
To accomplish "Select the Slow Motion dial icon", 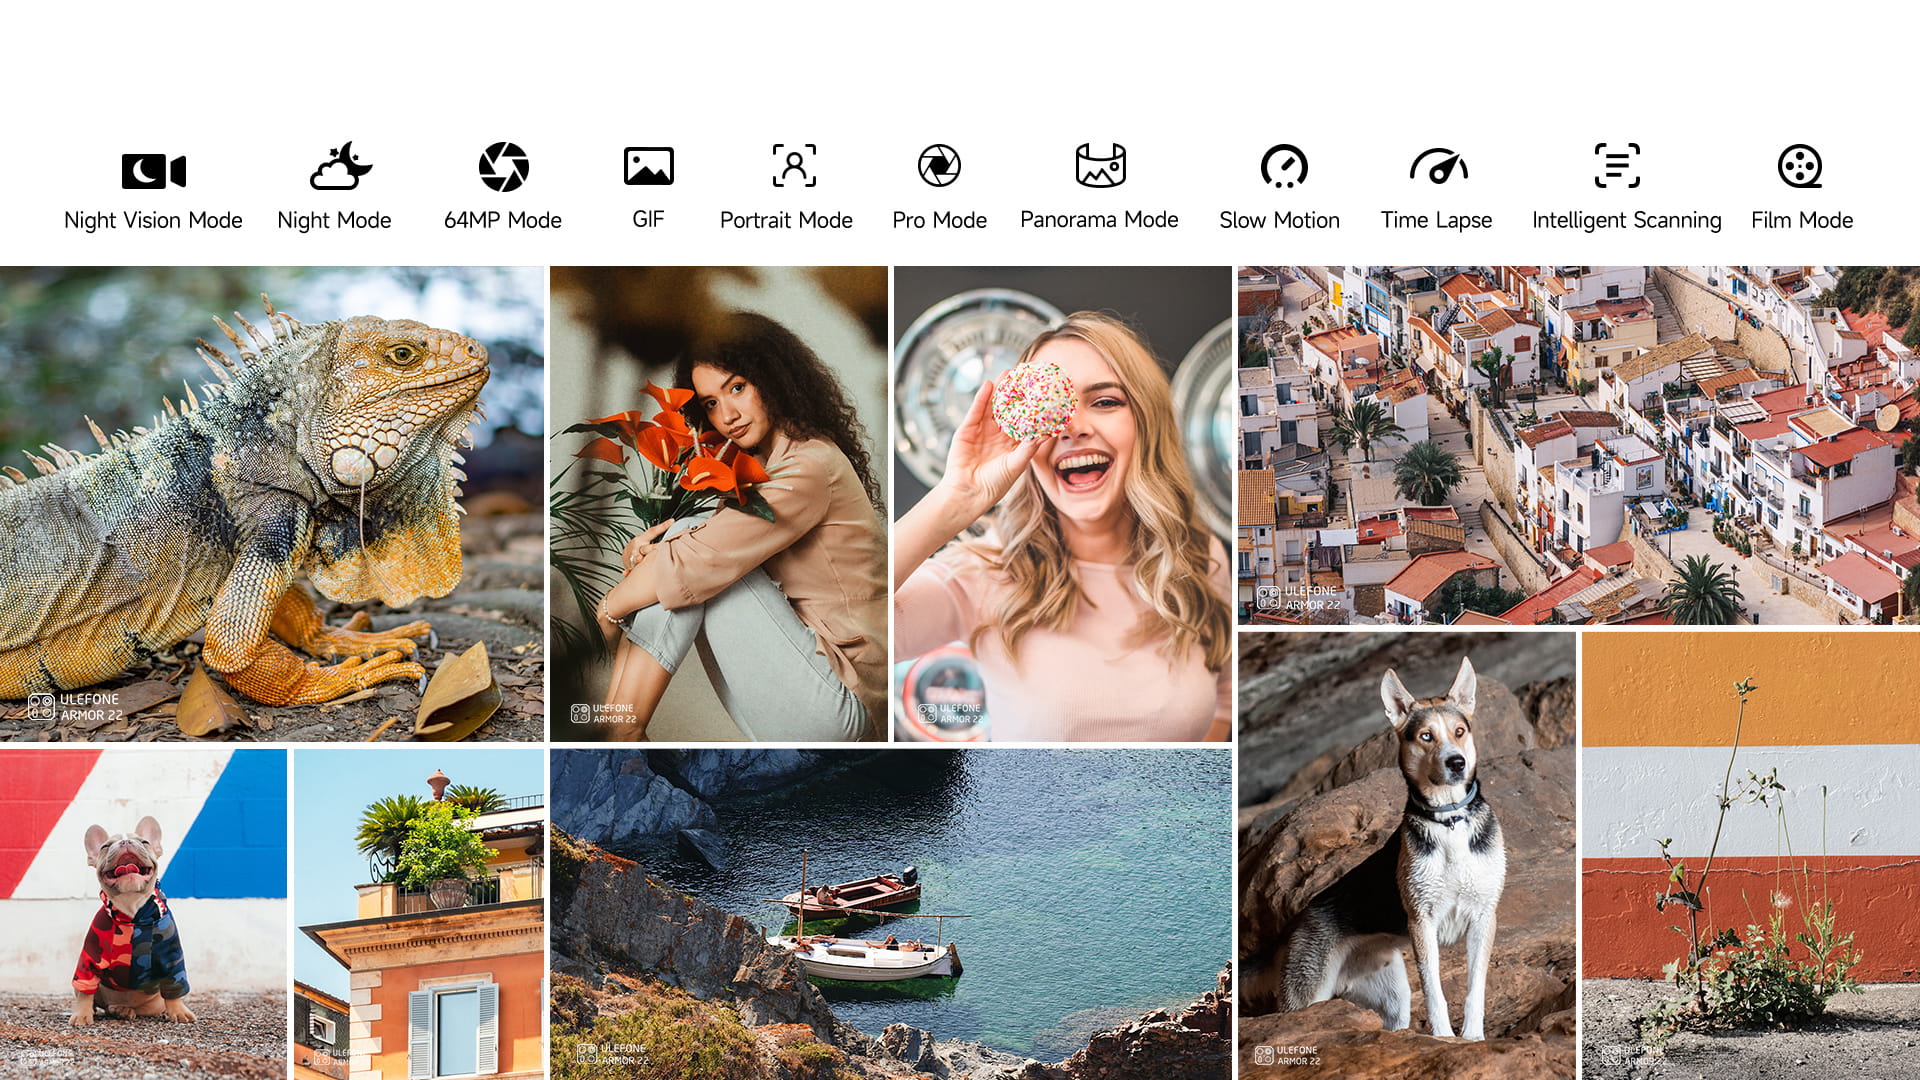I will (x=1283, y=166).
